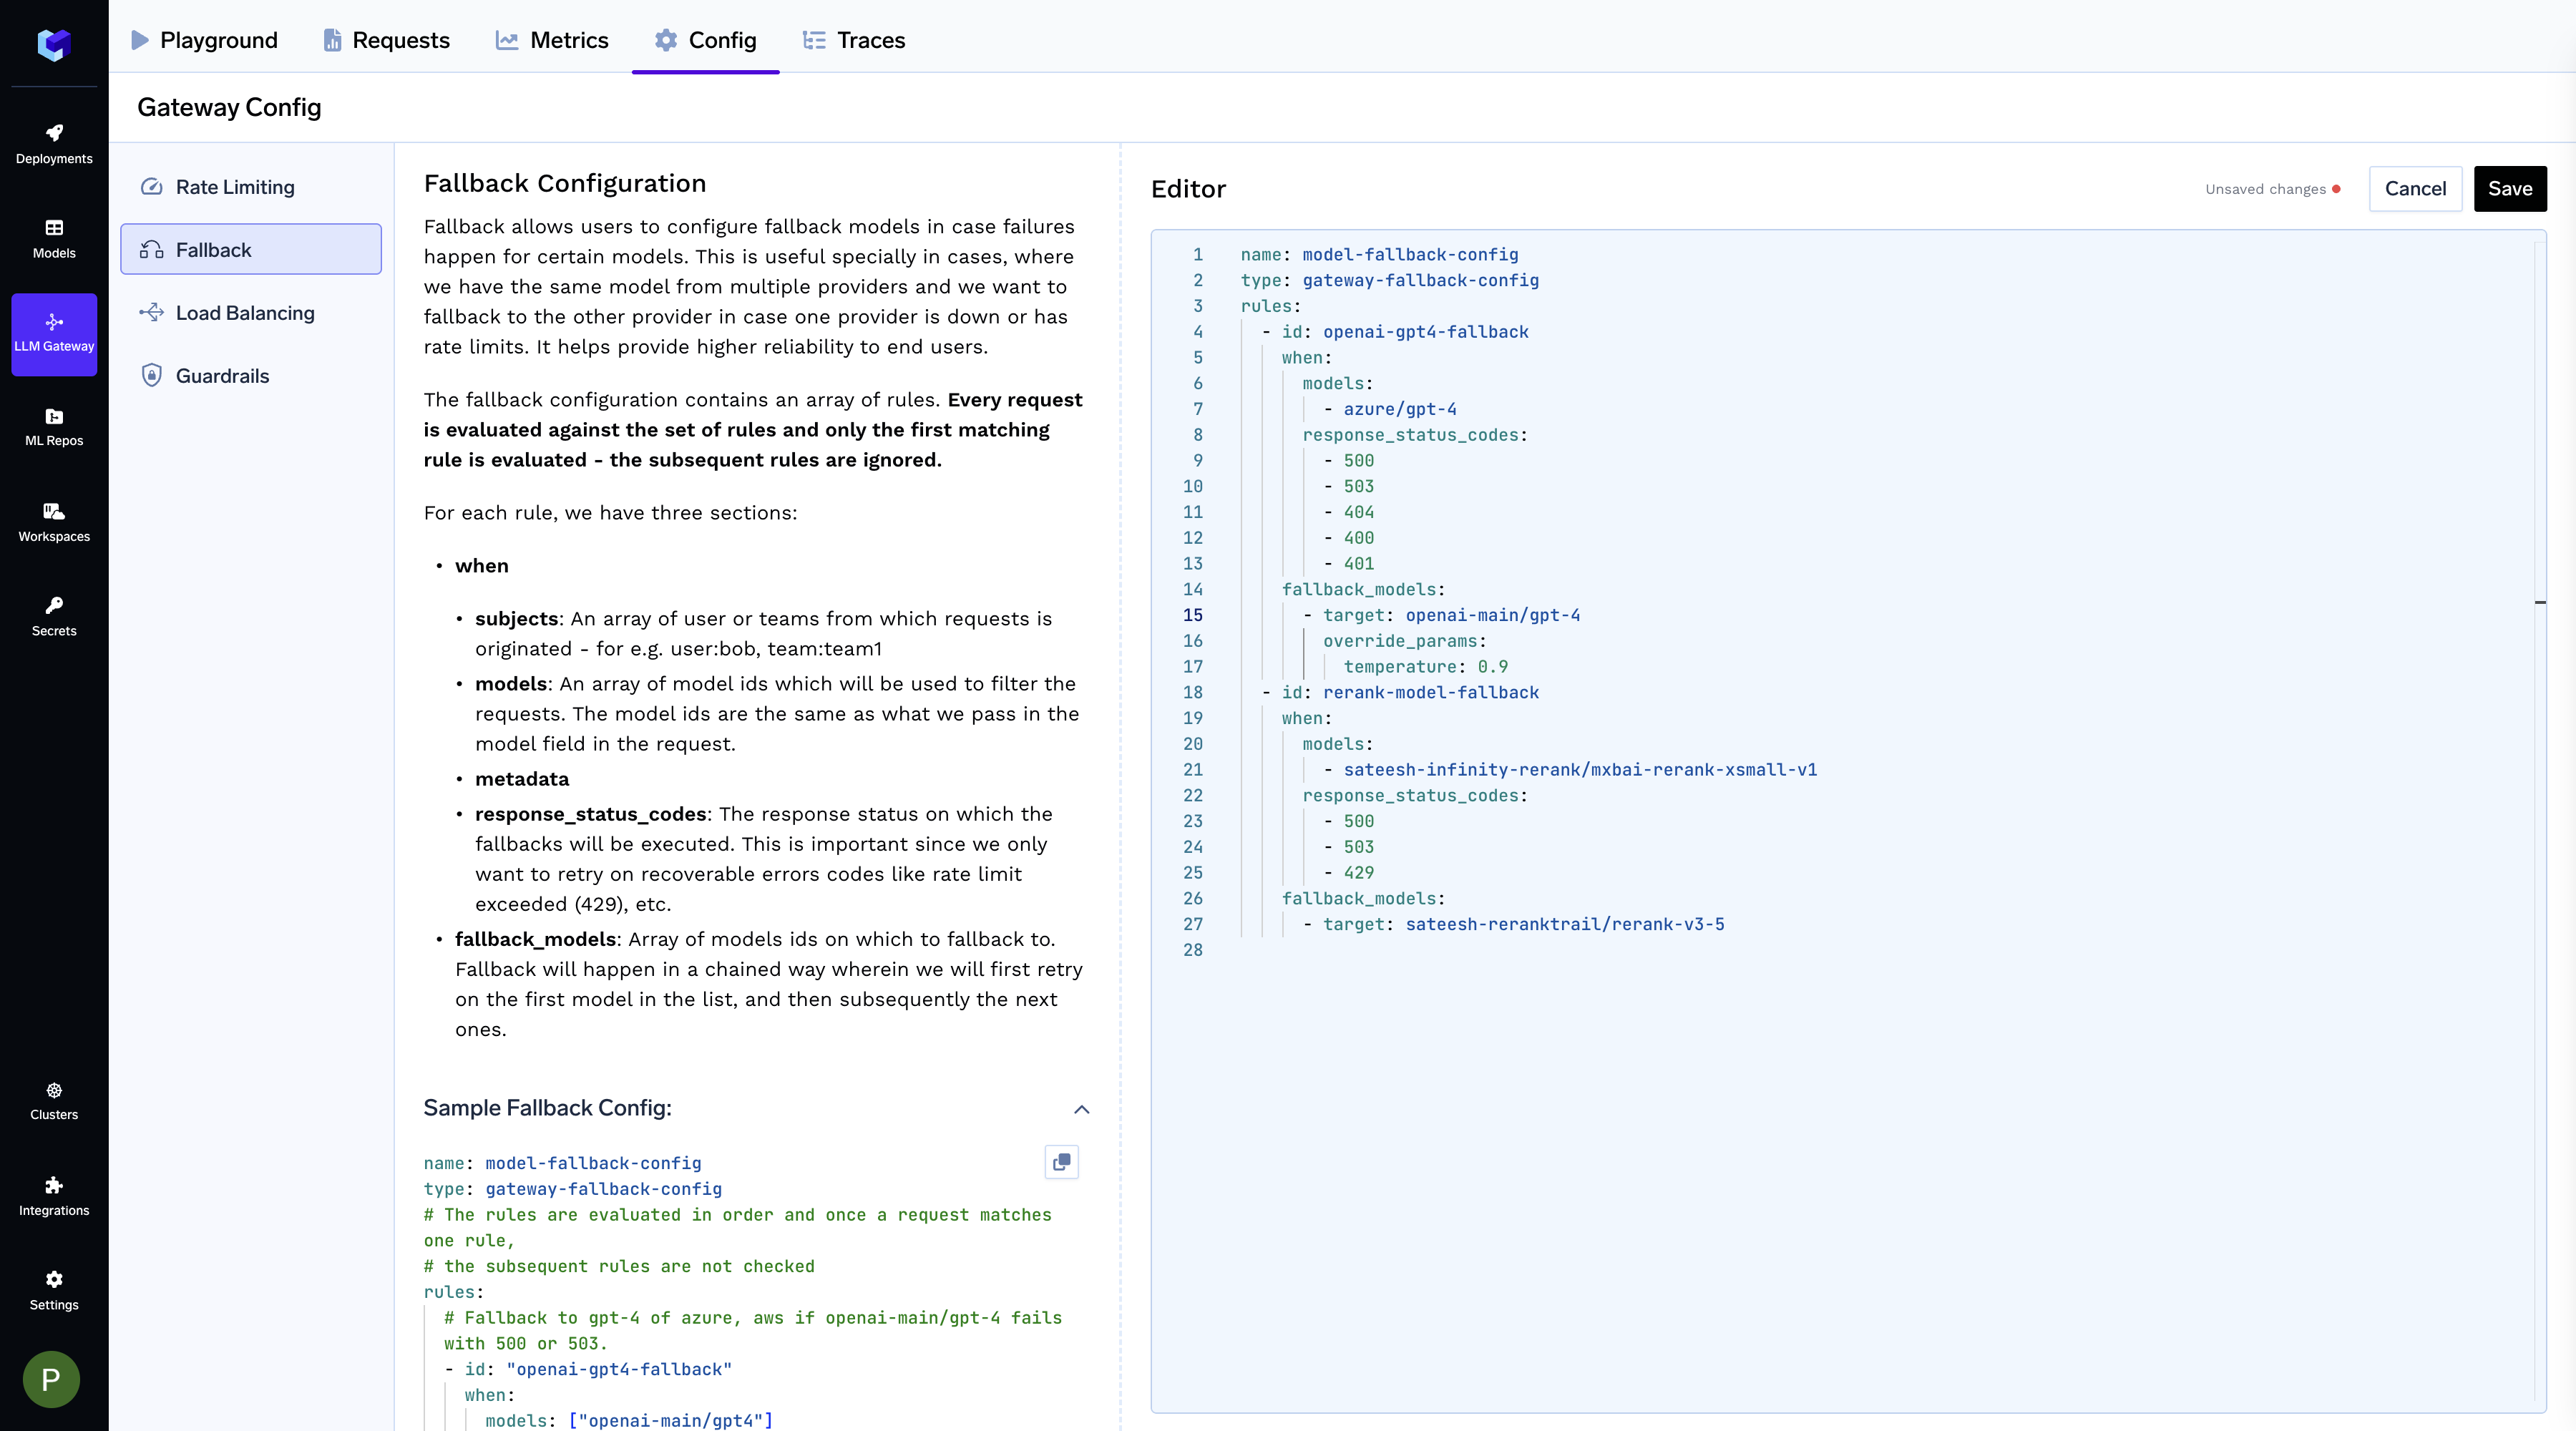2576x1431 pixels.
Task: Open Settings in the sidebar
Action: 54,1290
